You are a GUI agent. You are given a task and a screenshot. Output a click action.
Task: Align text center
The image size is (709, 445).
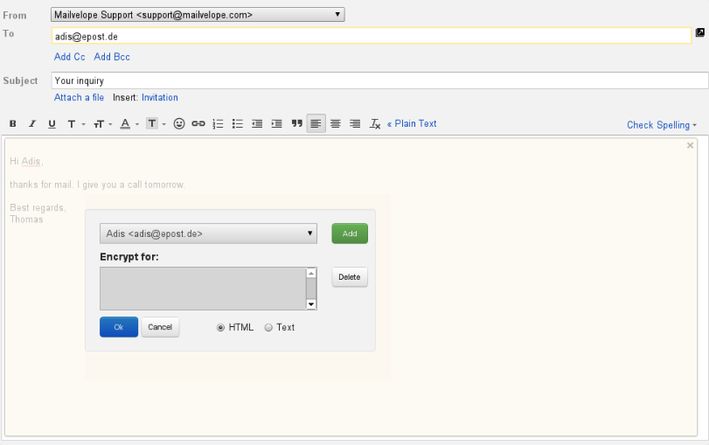(336, 123)
